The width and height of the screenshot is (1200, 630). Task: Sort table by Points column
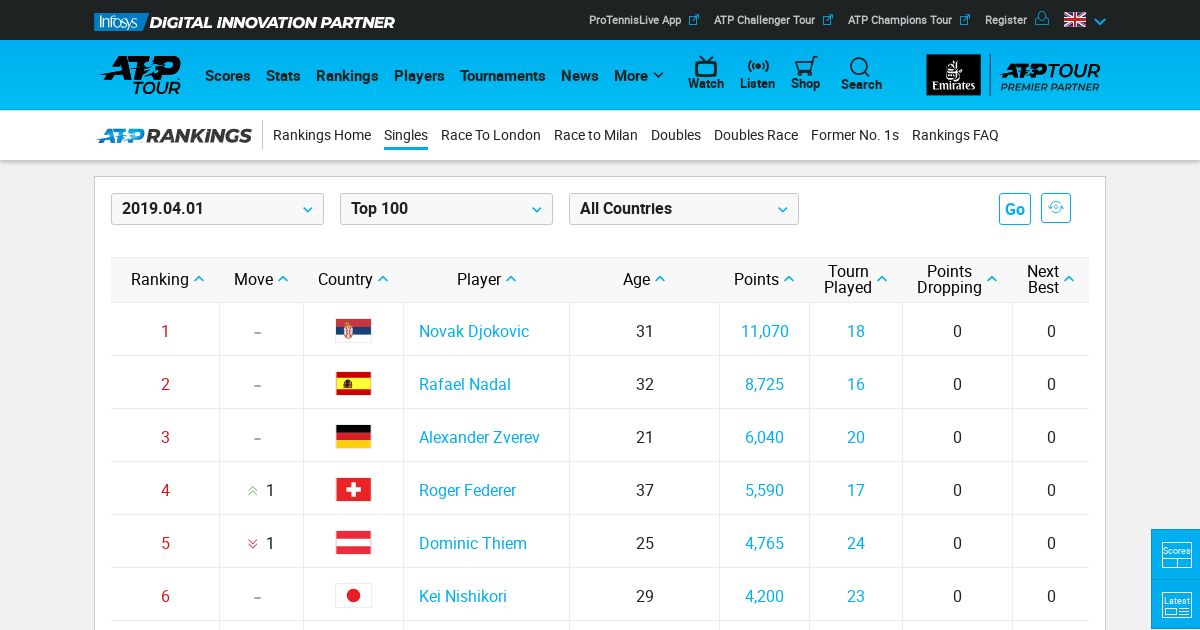[764, 280]
